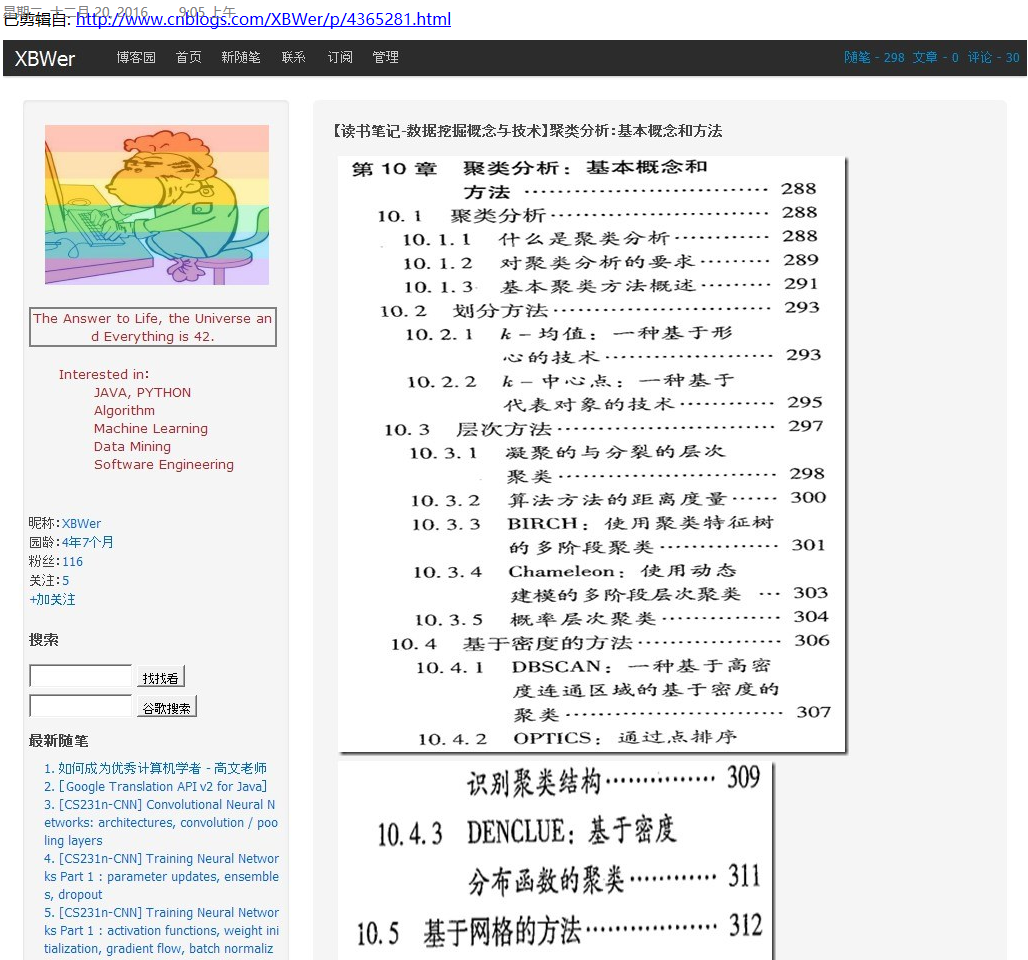Click the chapter 10 table of contents image
The height and width of the screenshot is (960, 1028).
592,454
